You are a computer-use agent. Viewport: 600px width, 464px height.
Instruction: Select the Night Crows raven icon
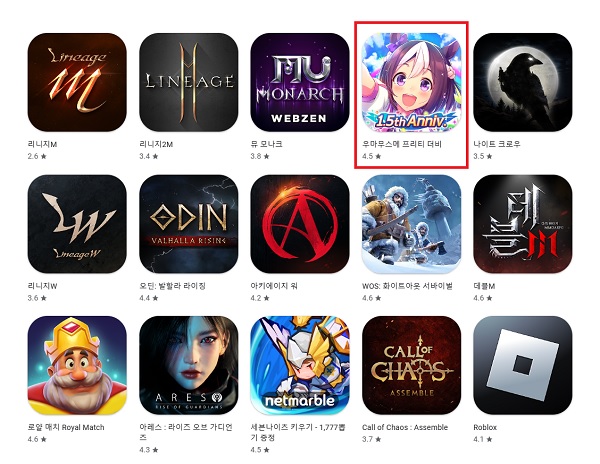pyautogui.click(x=523, y=82)
